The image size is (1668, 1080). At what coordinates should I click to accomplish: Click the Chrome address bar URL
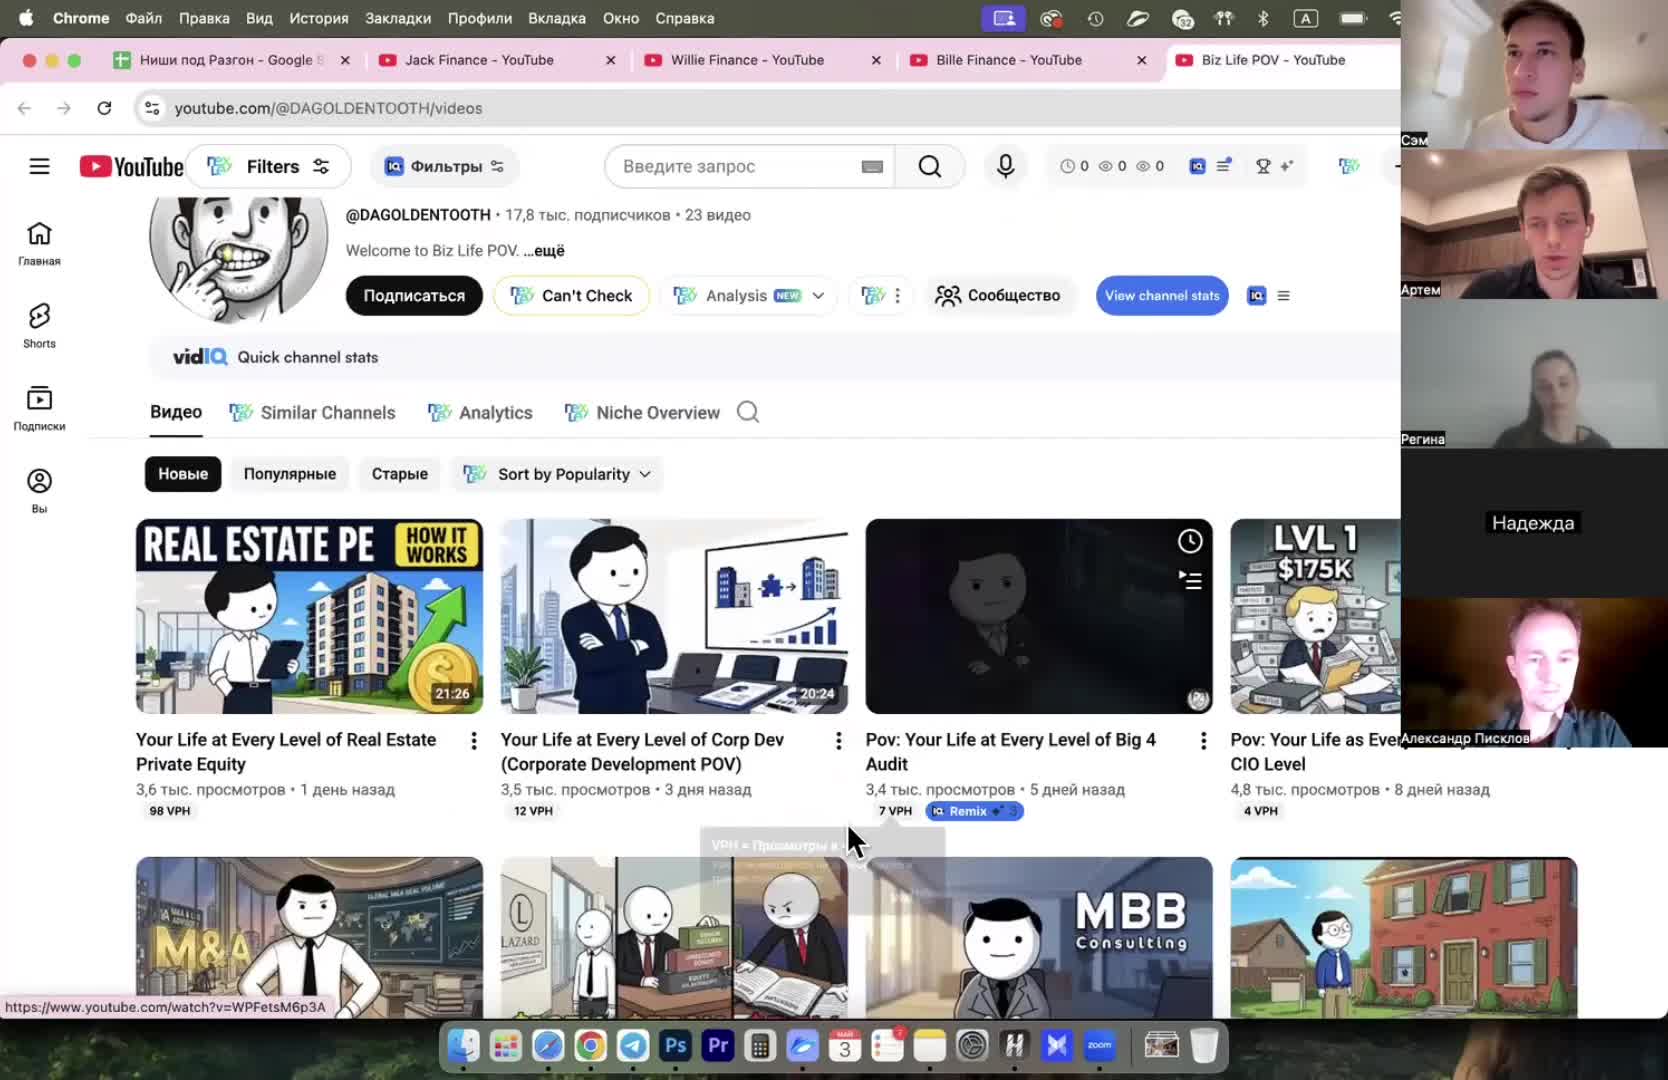point(328,108)
